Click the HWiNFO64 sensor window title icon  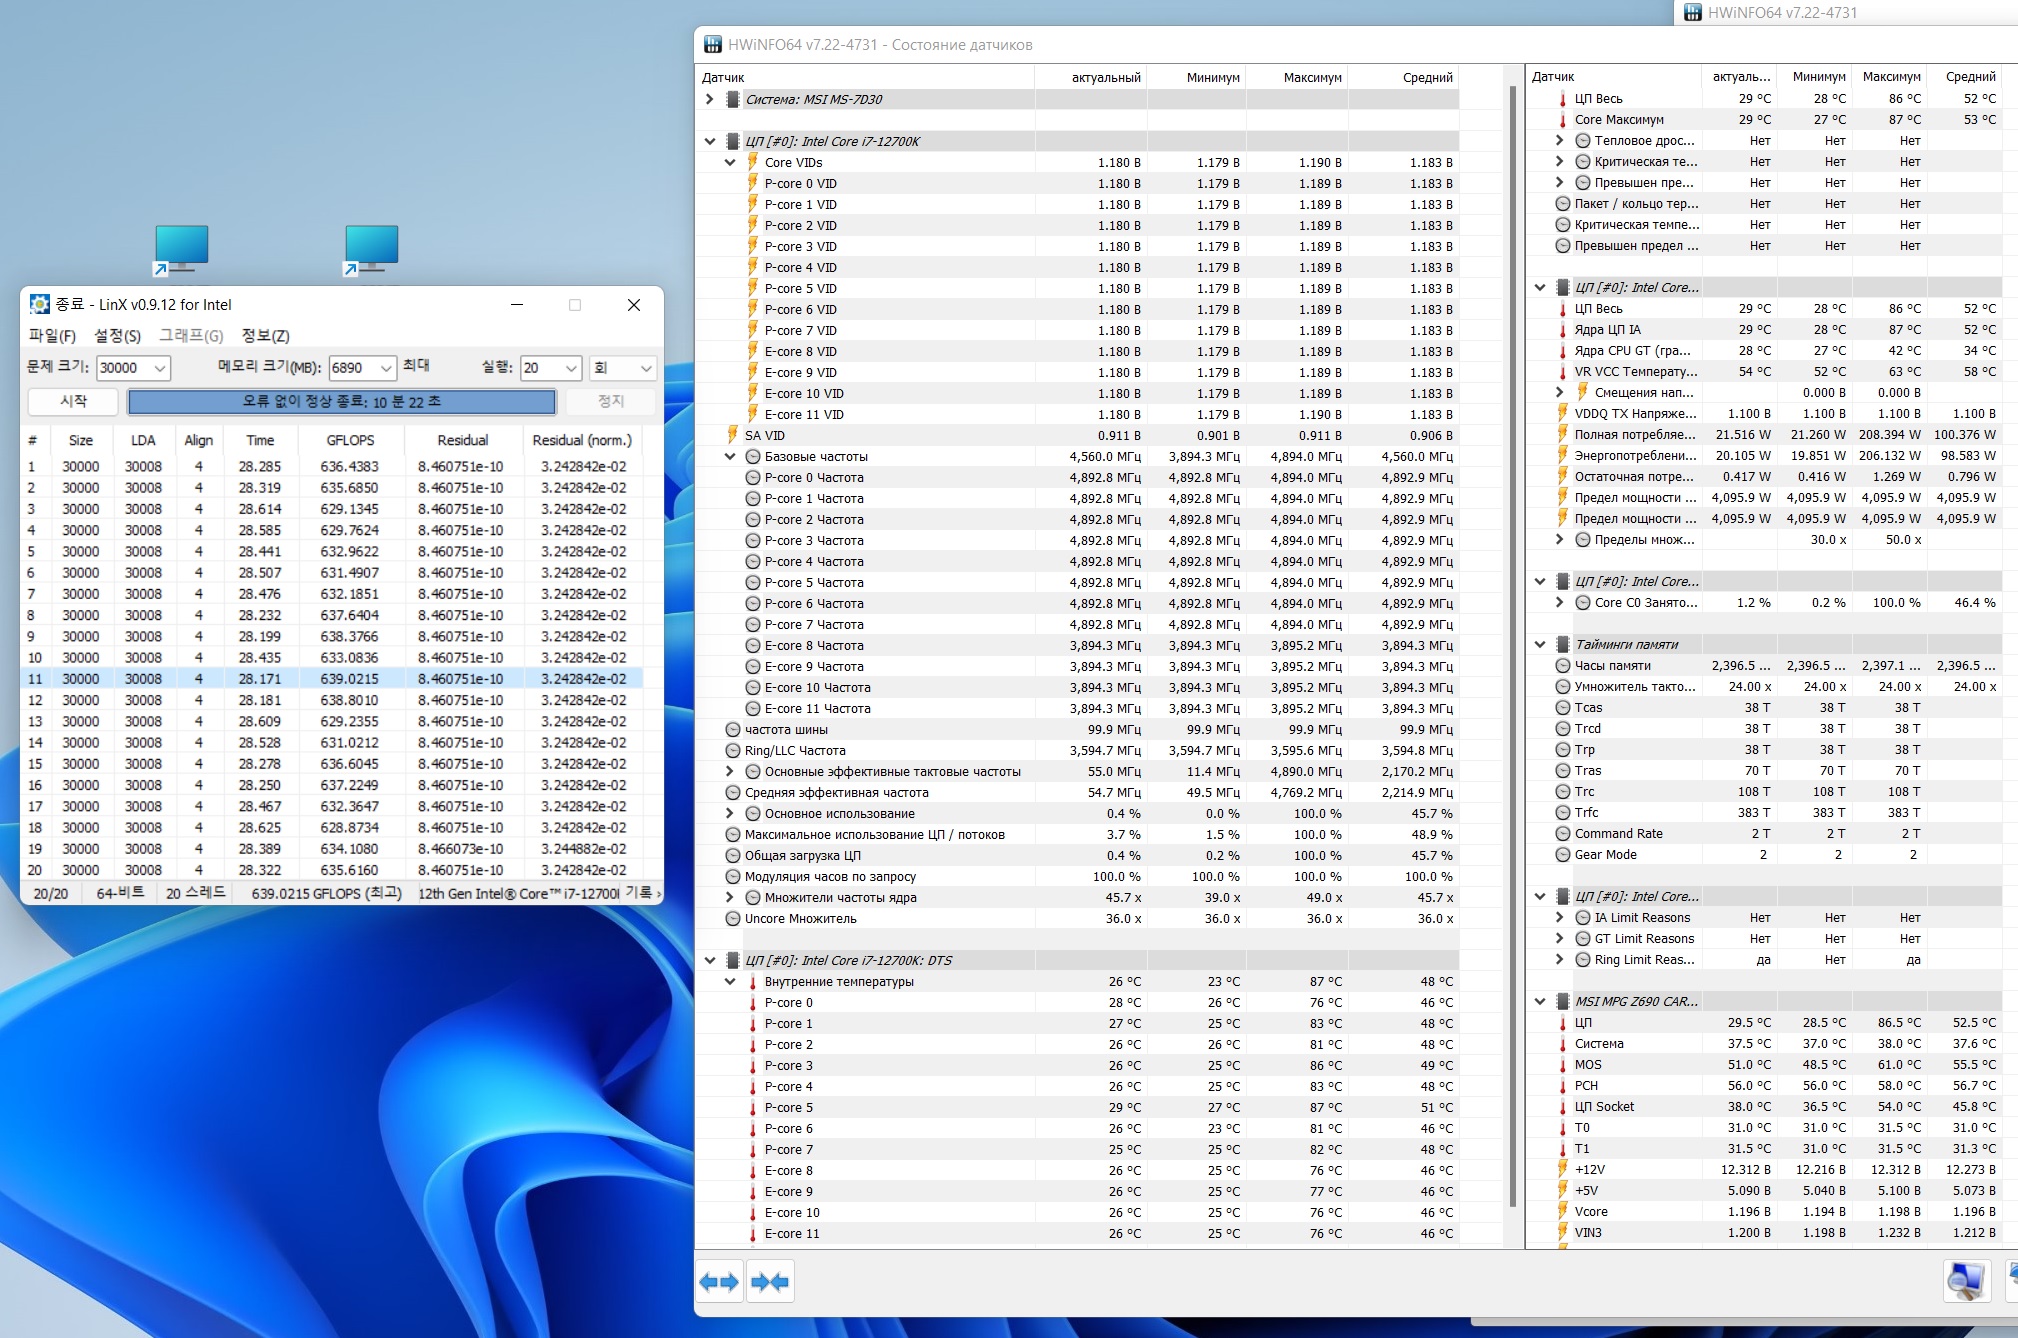click(x=712, y=45)
